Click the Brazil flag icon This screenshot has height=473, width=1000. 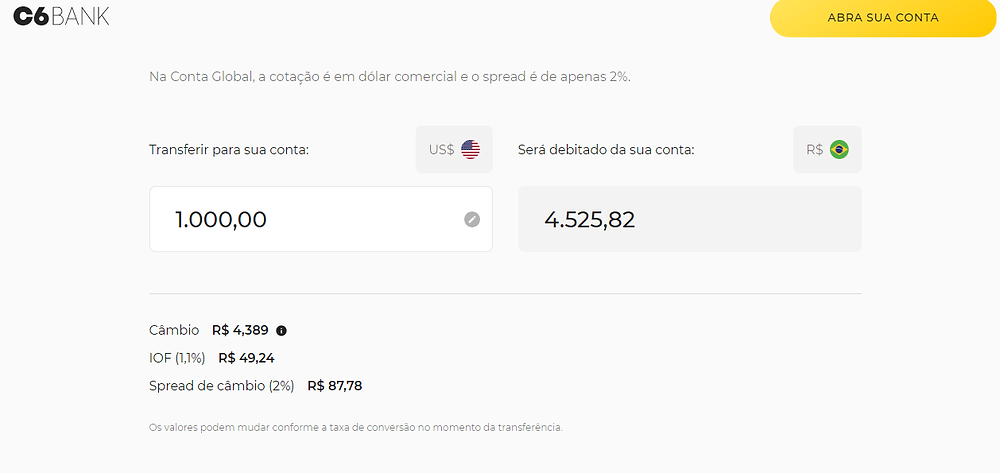839,150
